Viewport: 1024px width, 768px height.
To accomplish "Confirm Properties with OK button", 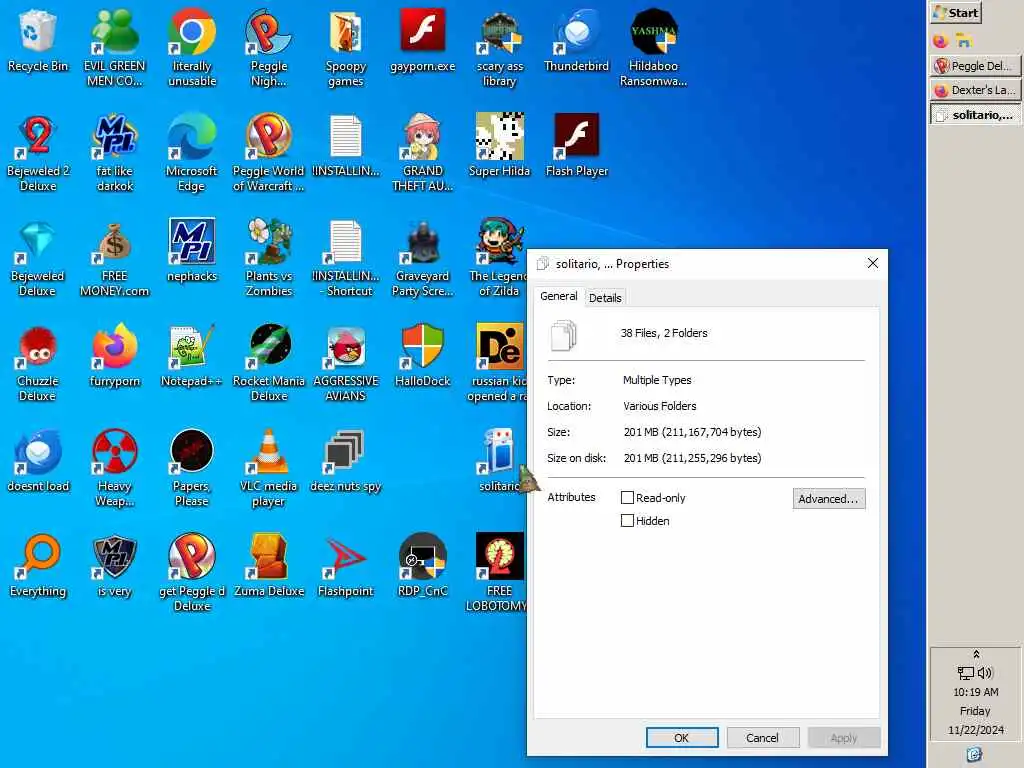I will [682, 737].
